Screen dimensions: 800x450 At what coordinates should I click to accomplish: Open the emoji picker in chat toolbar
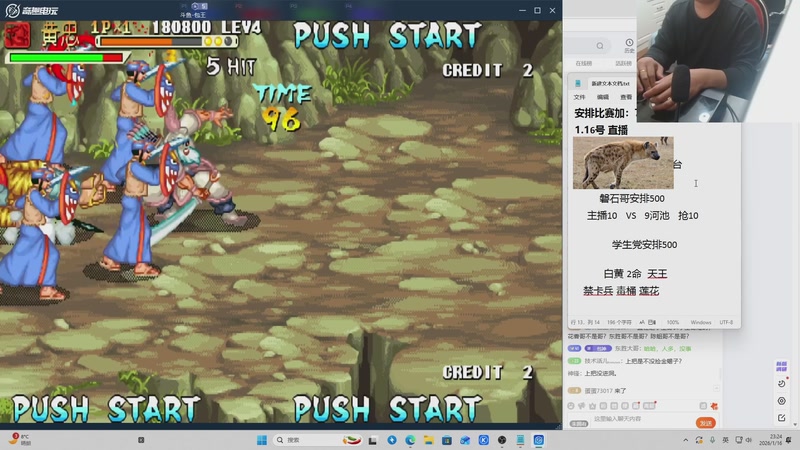click(571, 406)
